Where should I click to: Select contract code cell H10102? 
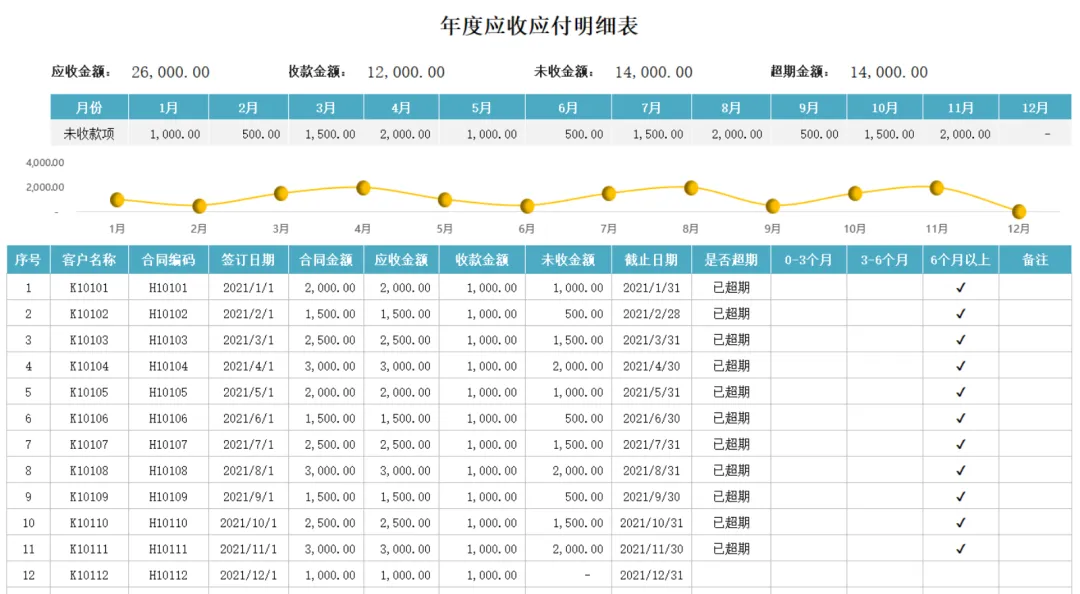[168, 314]
